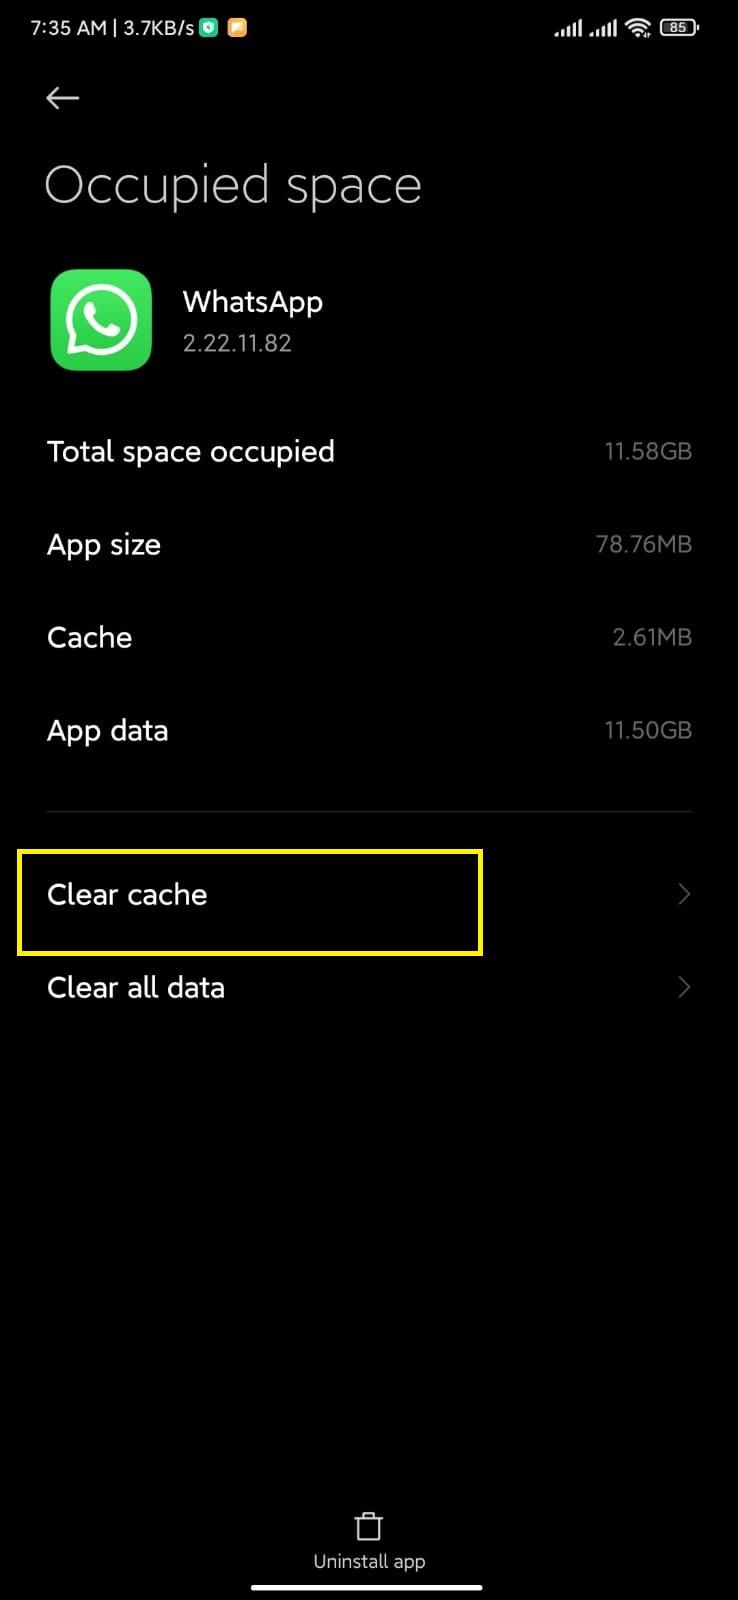Tap the orange notification icon in status bar

click(237, 28)
